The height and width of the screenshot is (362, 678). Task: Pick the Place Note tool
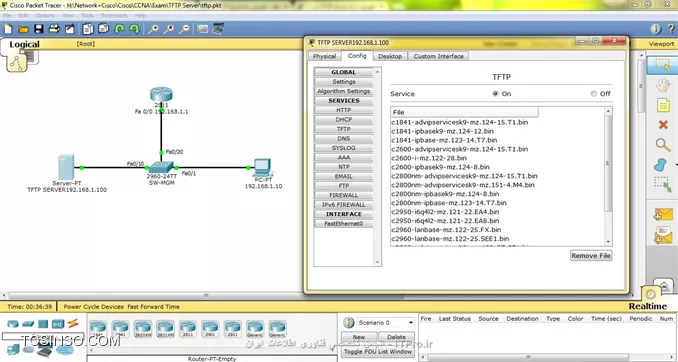click(663, 105)
